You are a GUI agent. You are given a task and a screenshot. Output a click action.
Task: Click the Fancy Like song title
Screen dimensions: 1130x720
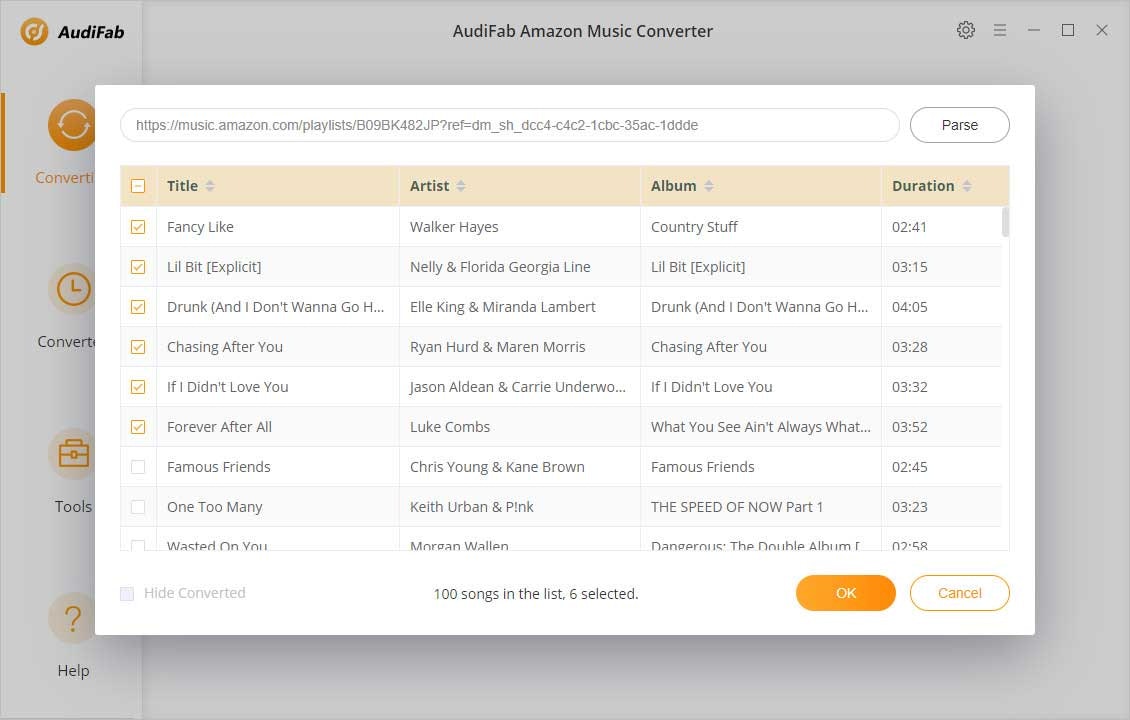pyautogui.click(x=200, y=227)
